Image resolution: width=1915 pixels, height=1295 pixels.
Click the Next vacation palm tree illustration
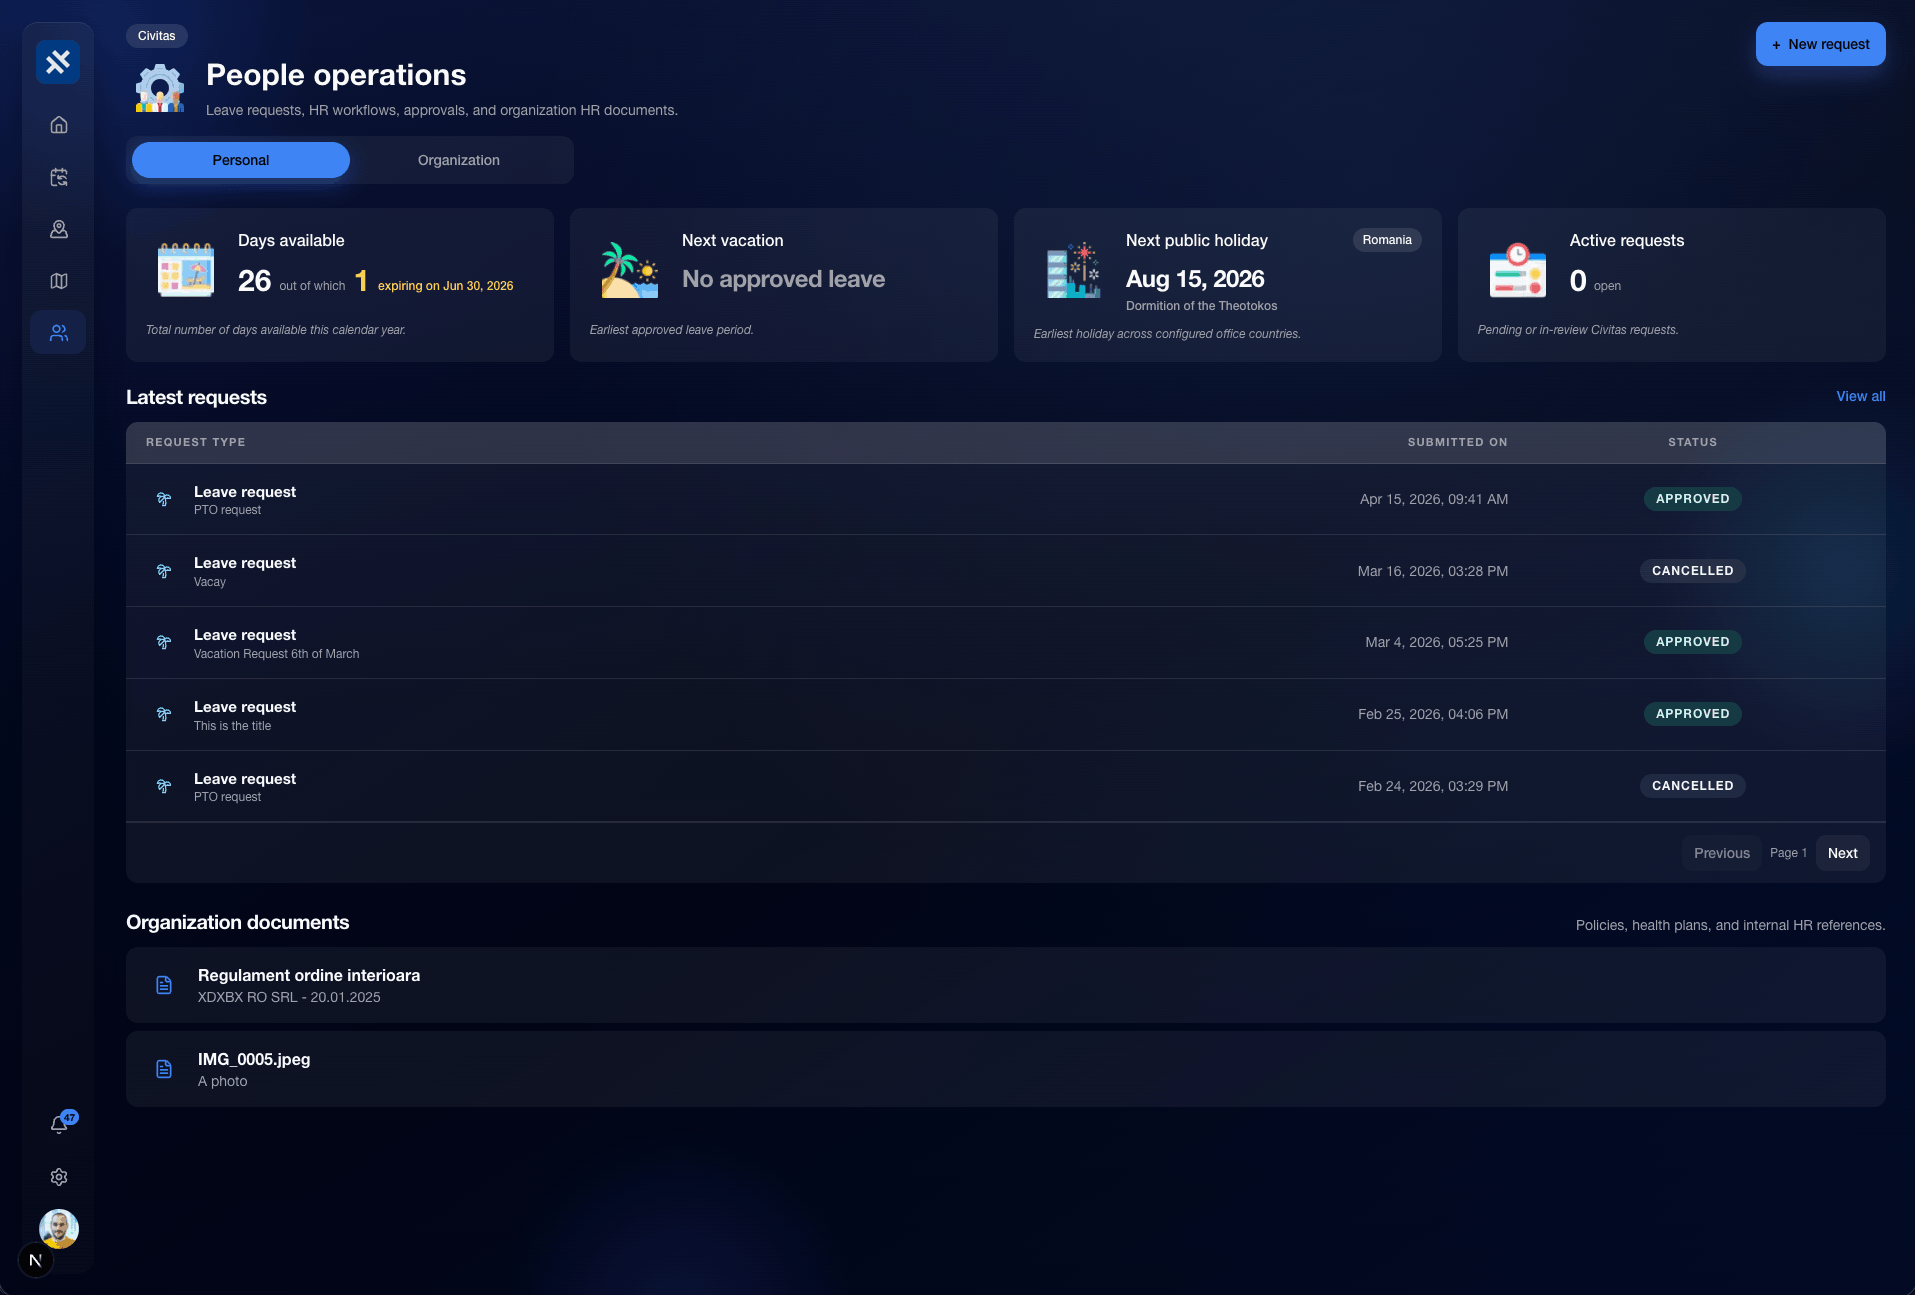click(630, 270)
